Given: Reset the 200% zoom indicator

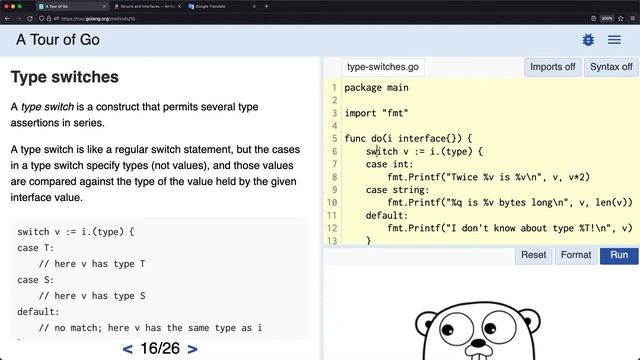Looking at the screenshot, I should point(607,18).
